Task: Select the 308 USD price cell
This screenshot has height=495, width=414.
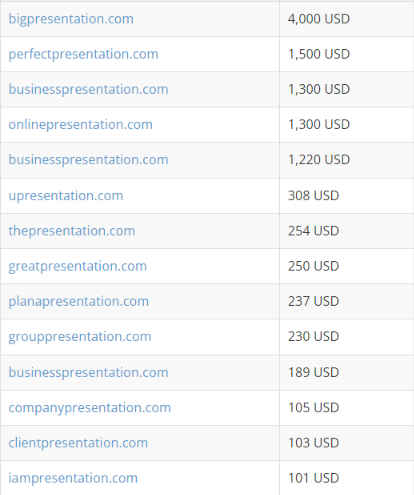Action: [347, 196]
